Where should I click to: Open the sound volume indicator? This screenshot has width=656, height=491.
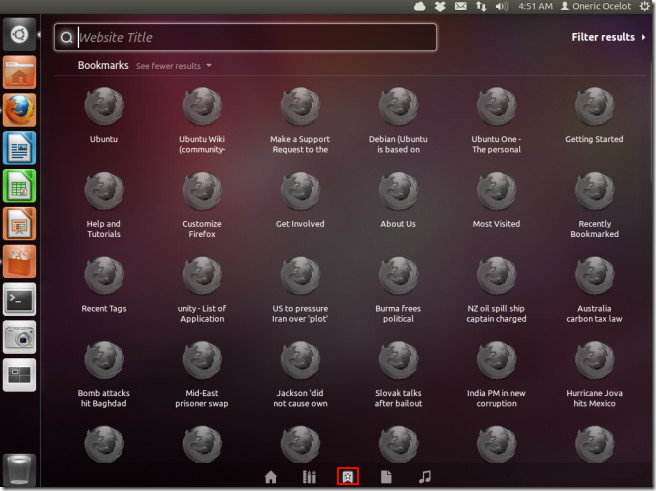(x=502, y=6)
